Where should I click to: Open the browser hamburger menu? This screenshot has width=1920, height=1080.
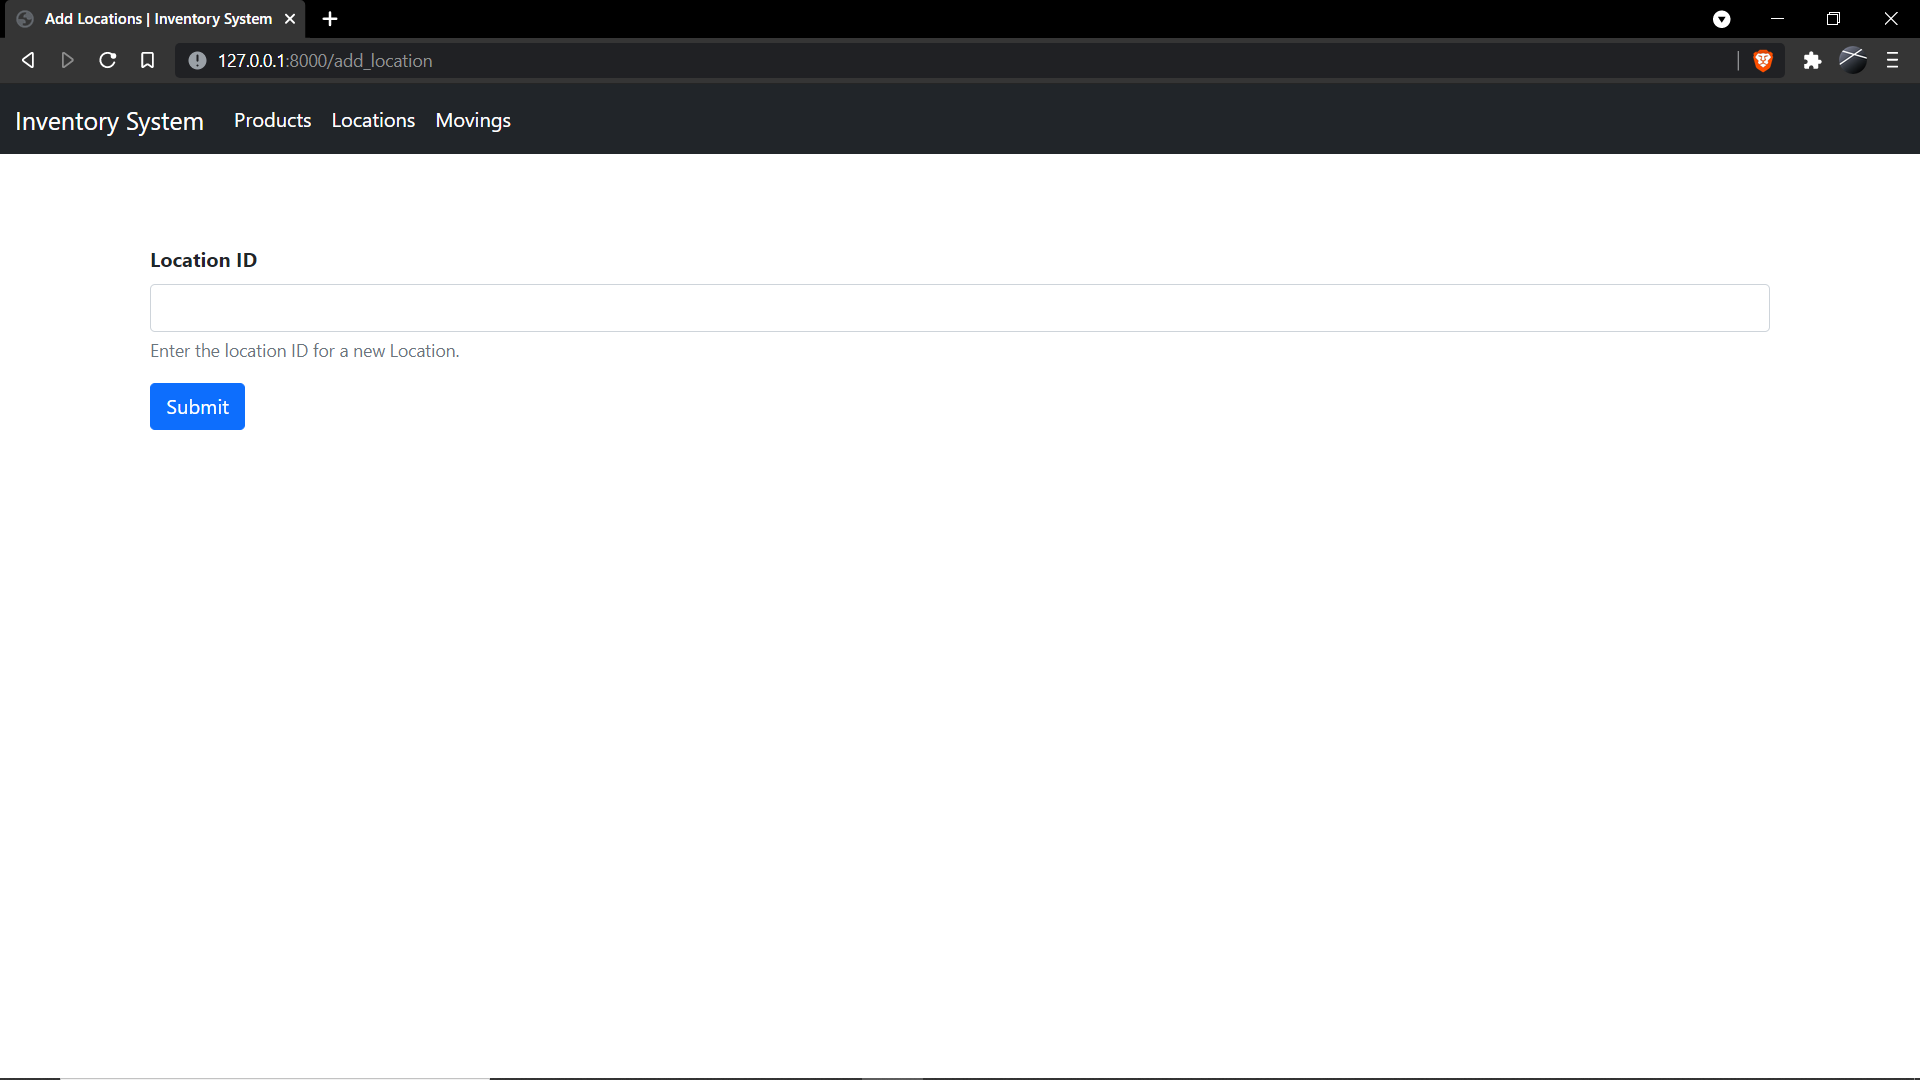pyautogui.click(x=1892, y=61)
